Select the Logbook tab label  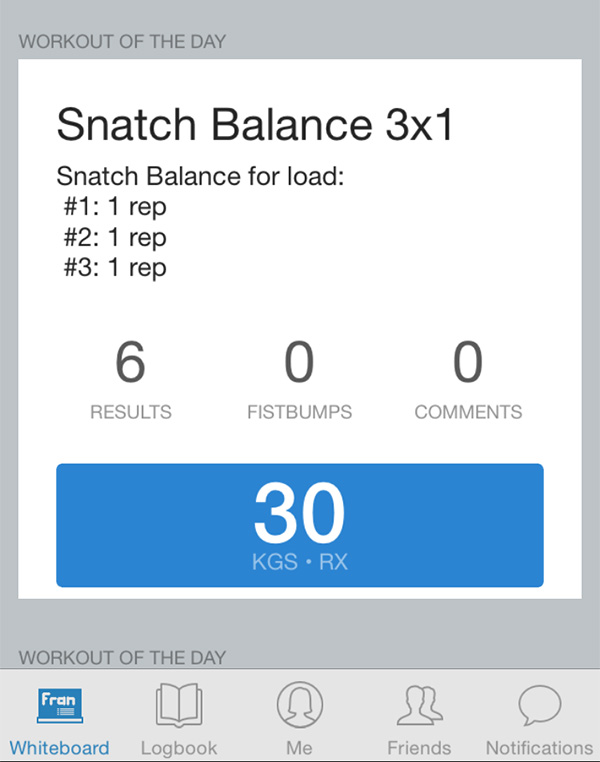click(x=179, y=748)
